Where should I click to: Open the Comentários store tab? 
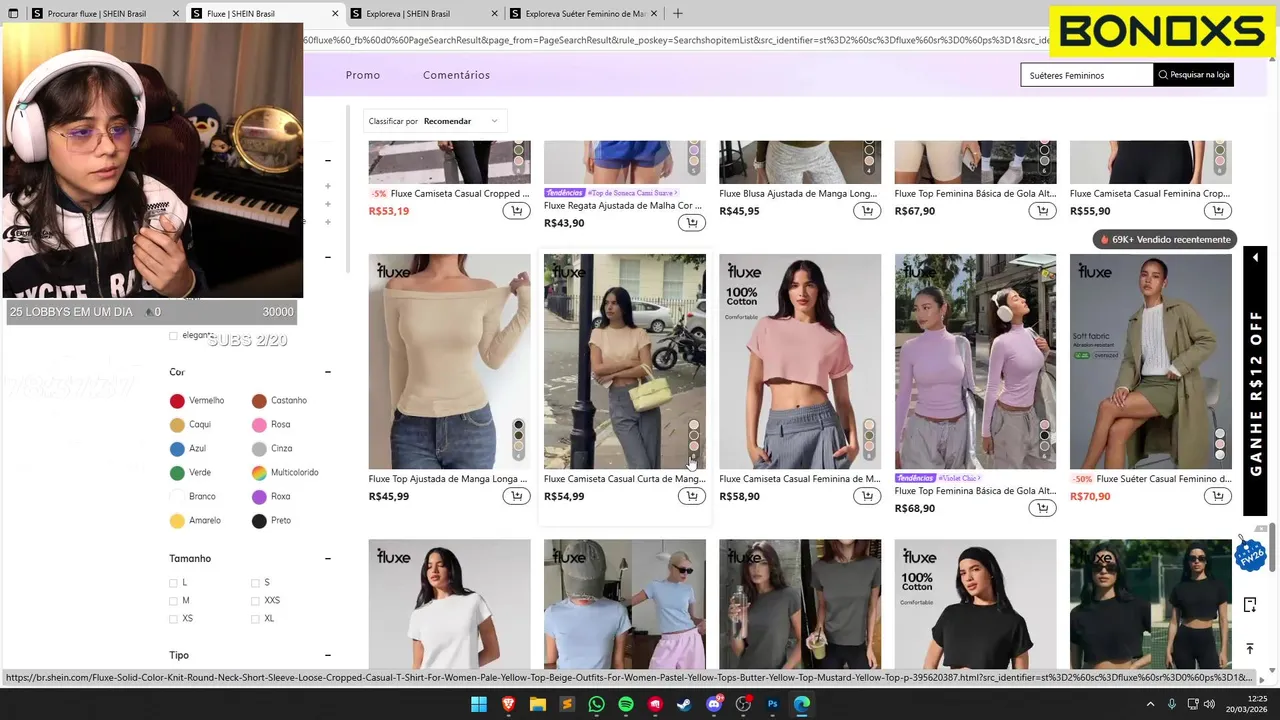pos(456,75)
